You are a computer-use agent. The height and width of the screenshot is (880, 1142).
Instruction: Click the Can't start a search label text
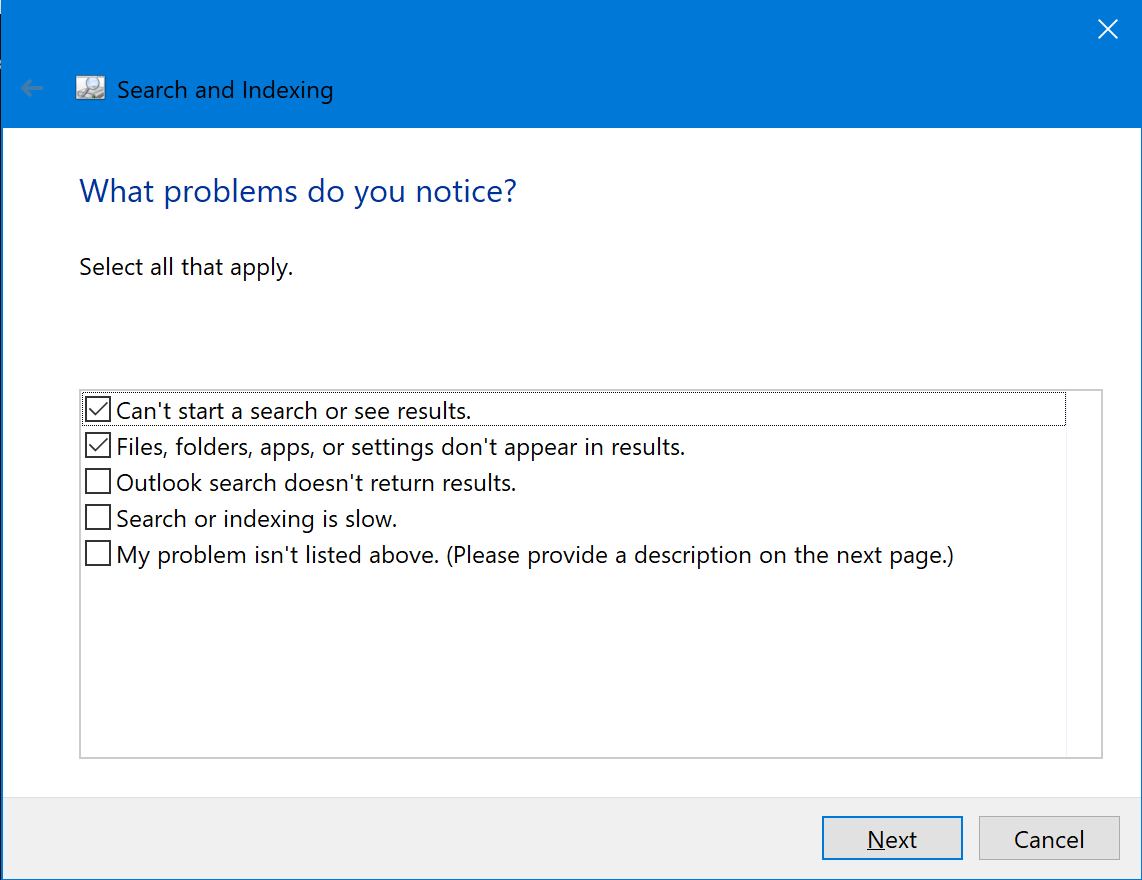pyautogui.click(x=290, y=409)
